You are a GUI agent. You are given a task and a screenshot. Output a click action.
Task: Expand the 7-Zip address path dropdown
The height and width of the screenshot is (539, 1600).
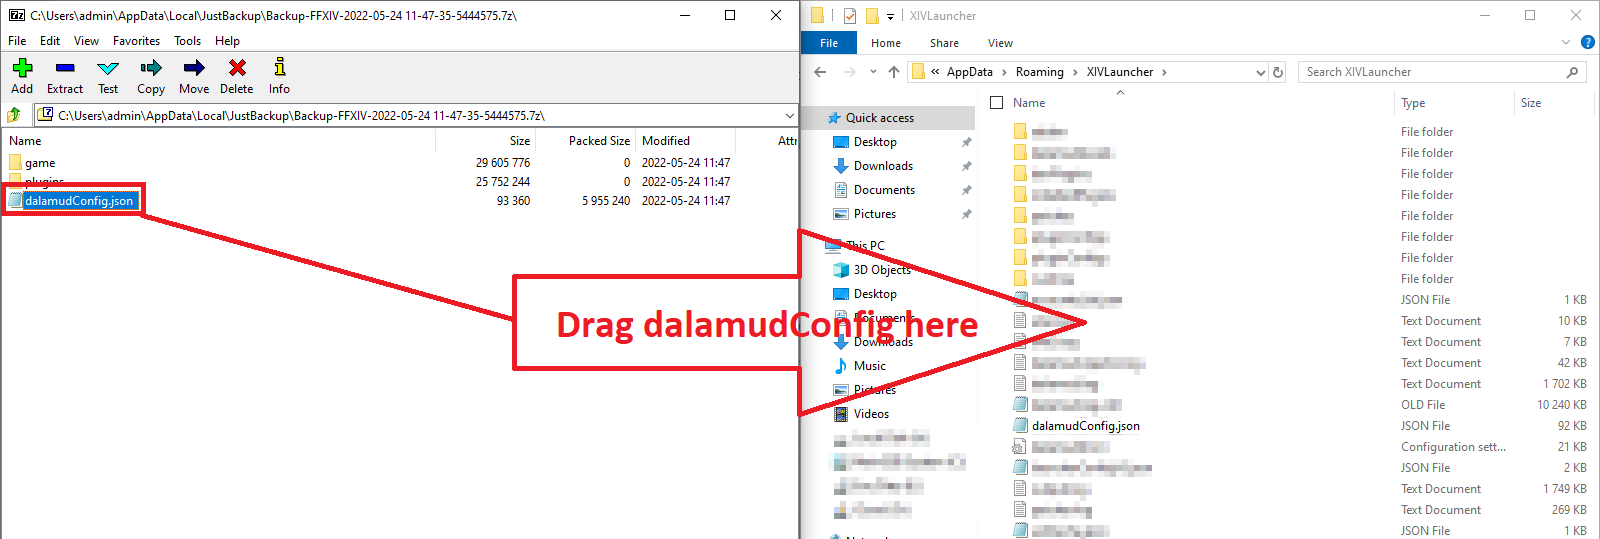tap(789, 115)
